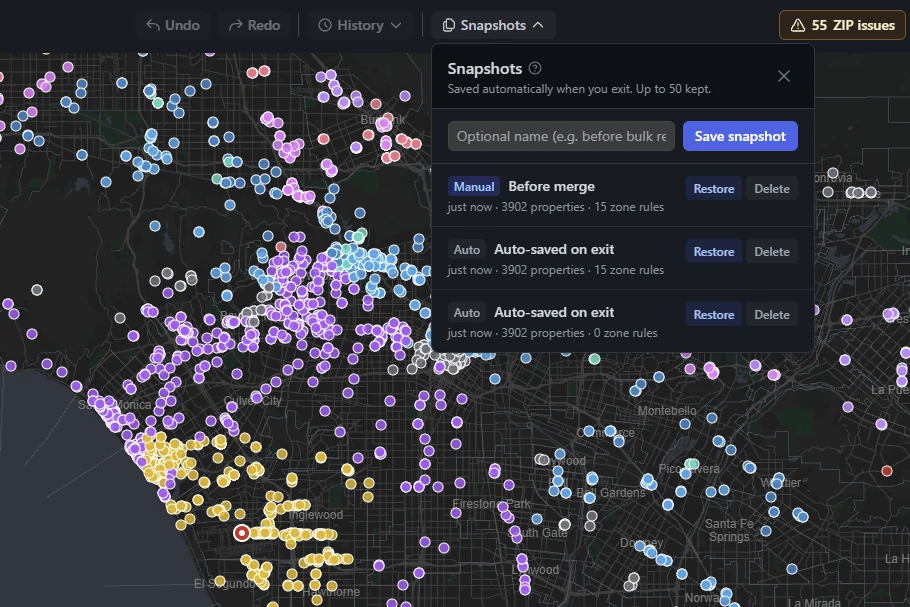
Task: Focus the optional snapshot name field
Action: click(x=561, y=136)
